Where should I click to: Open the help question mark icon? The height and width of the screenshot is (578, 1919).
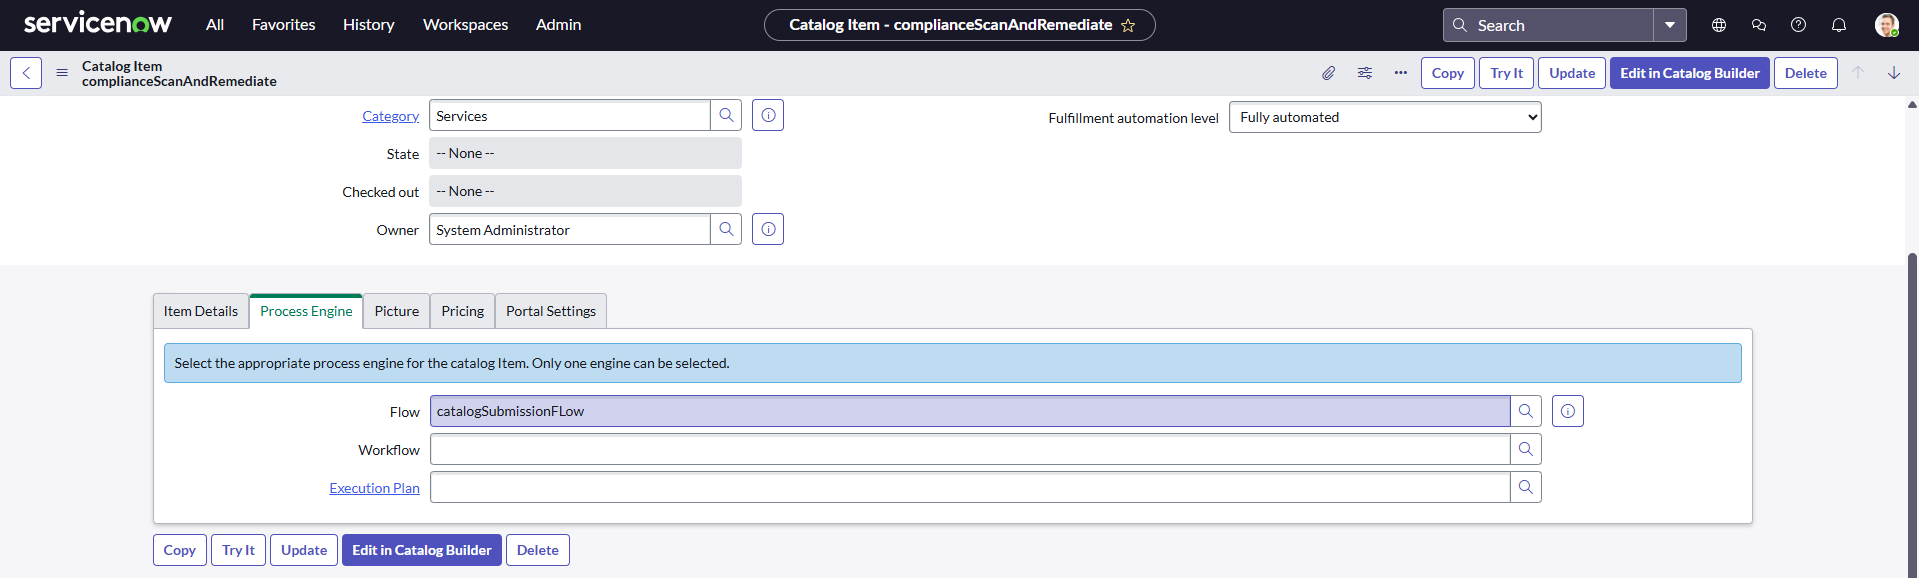[x=1798, y=25]
